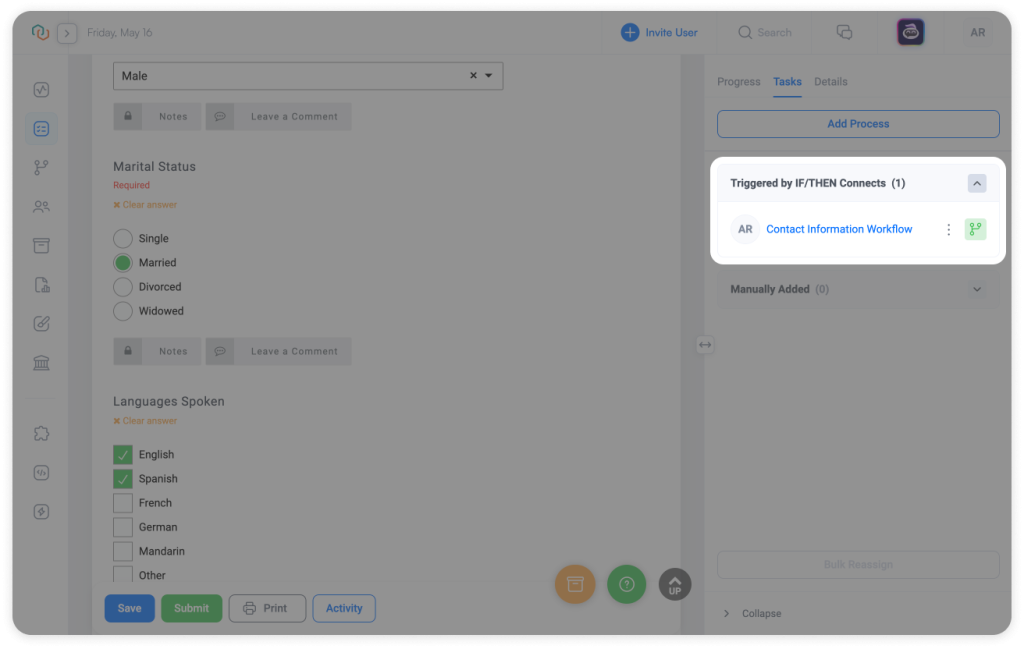The width and height of the screenshot is (1024, 649).
Task: Open the checklist tasks icon in sidebar
Action: (41, 129)
